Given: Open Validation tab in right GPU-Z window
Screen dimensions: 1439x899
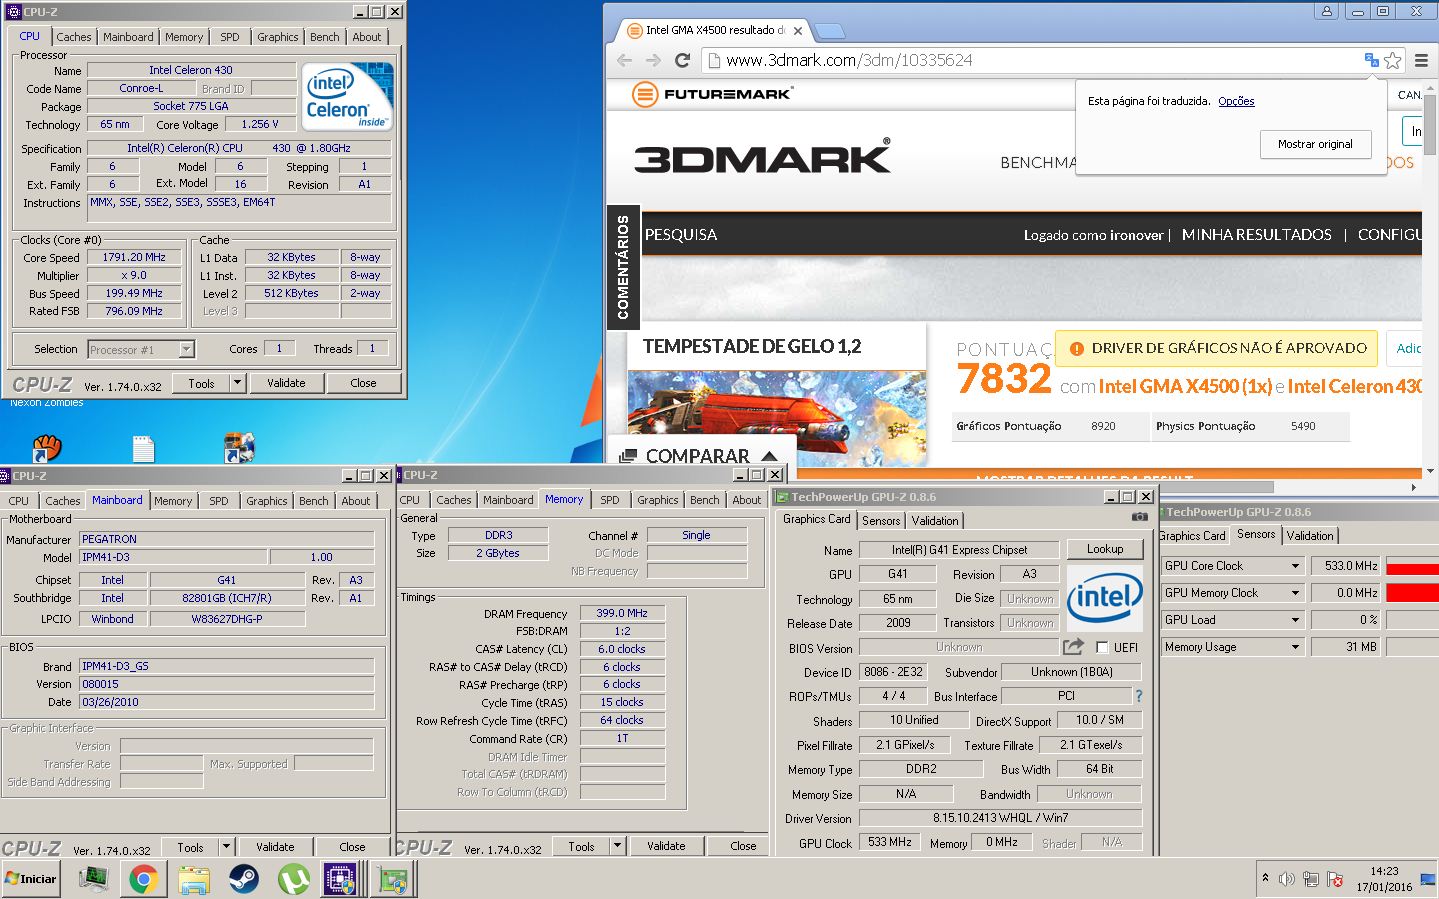Looking at the screenshot, I should [1310, 536].
